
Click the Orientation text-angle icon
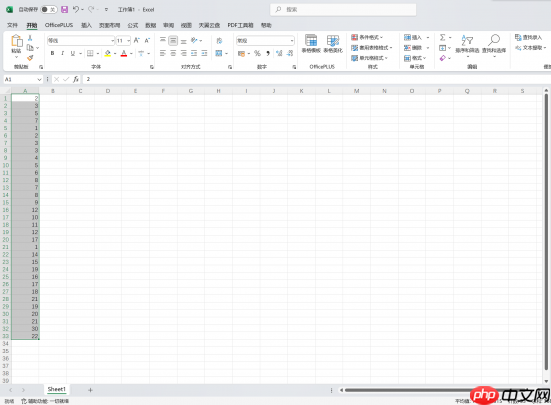[194, 40]
